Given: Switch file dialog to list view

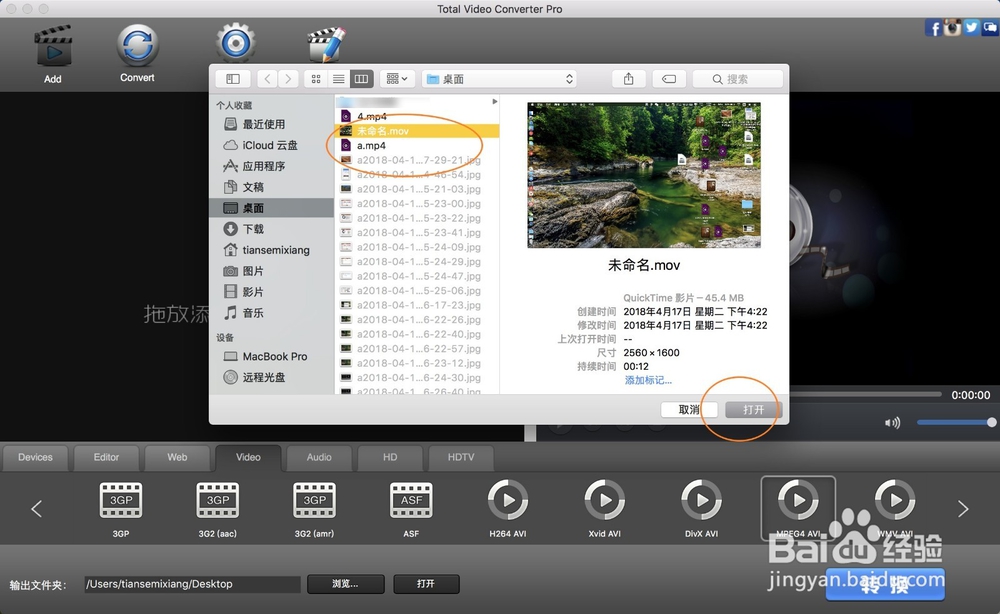Looking at the screenshot, I should (x=339, y=79).
